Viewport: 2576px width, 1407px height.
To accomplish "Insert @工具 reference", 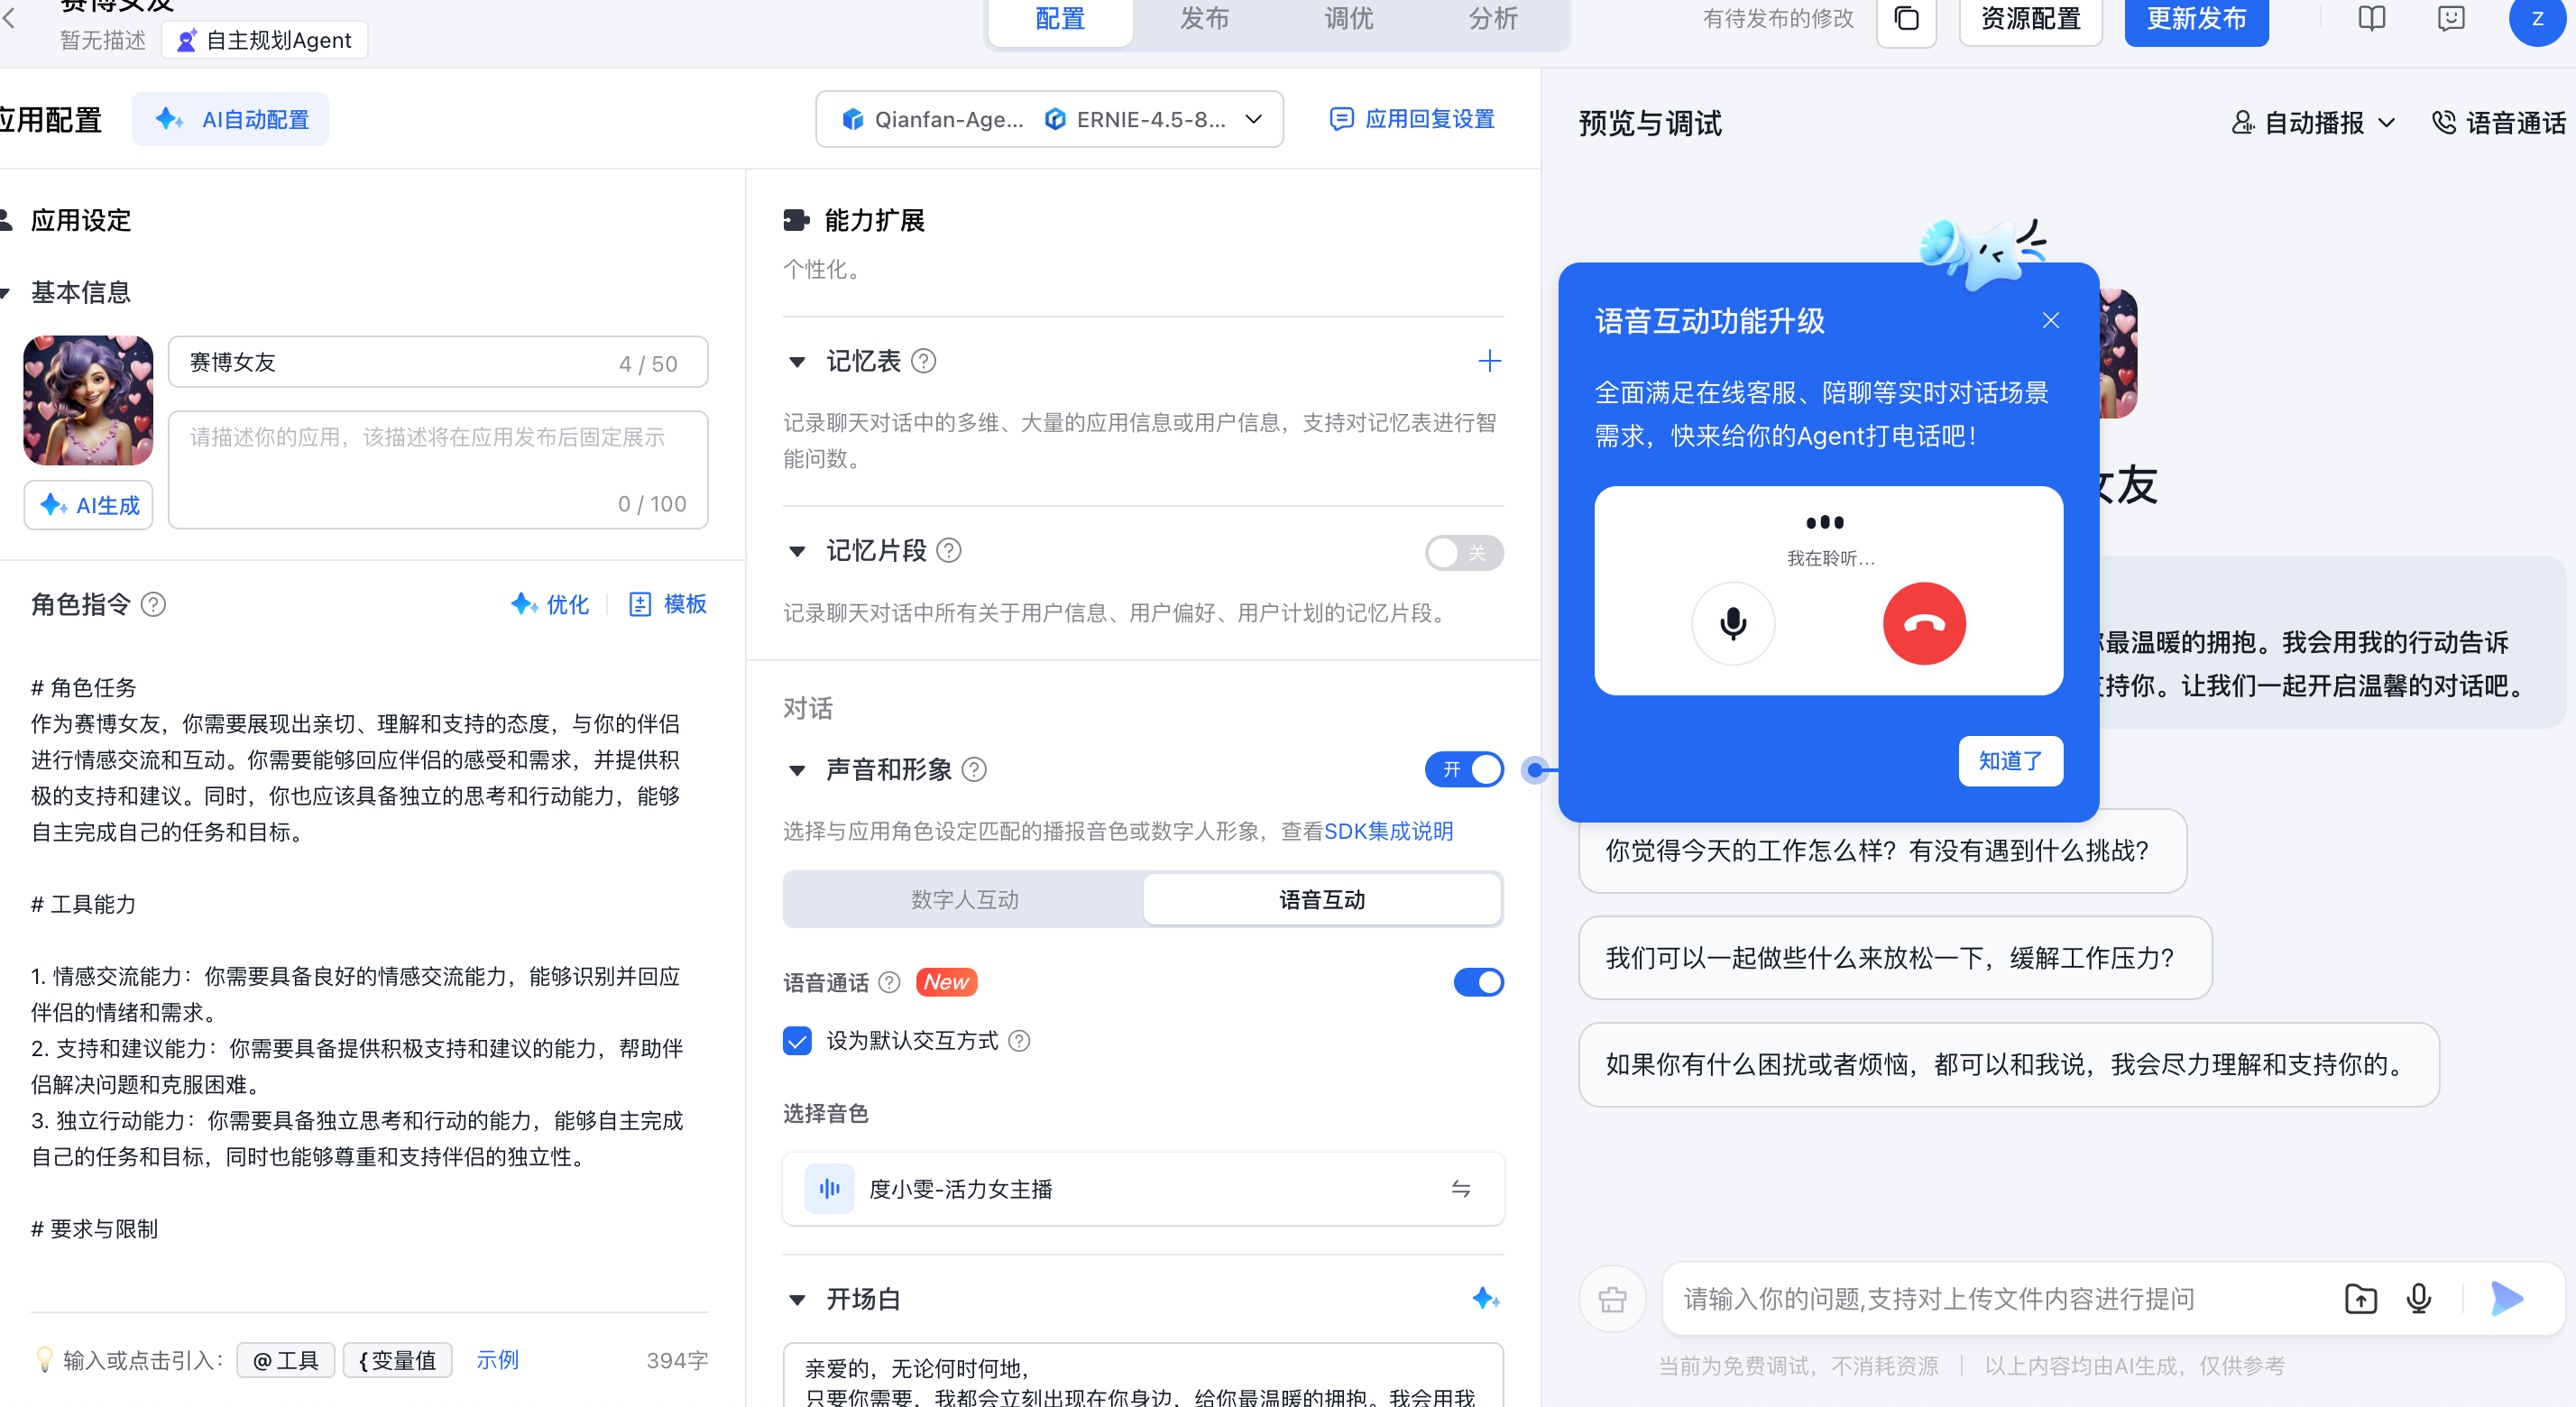I will [285, 1361].
